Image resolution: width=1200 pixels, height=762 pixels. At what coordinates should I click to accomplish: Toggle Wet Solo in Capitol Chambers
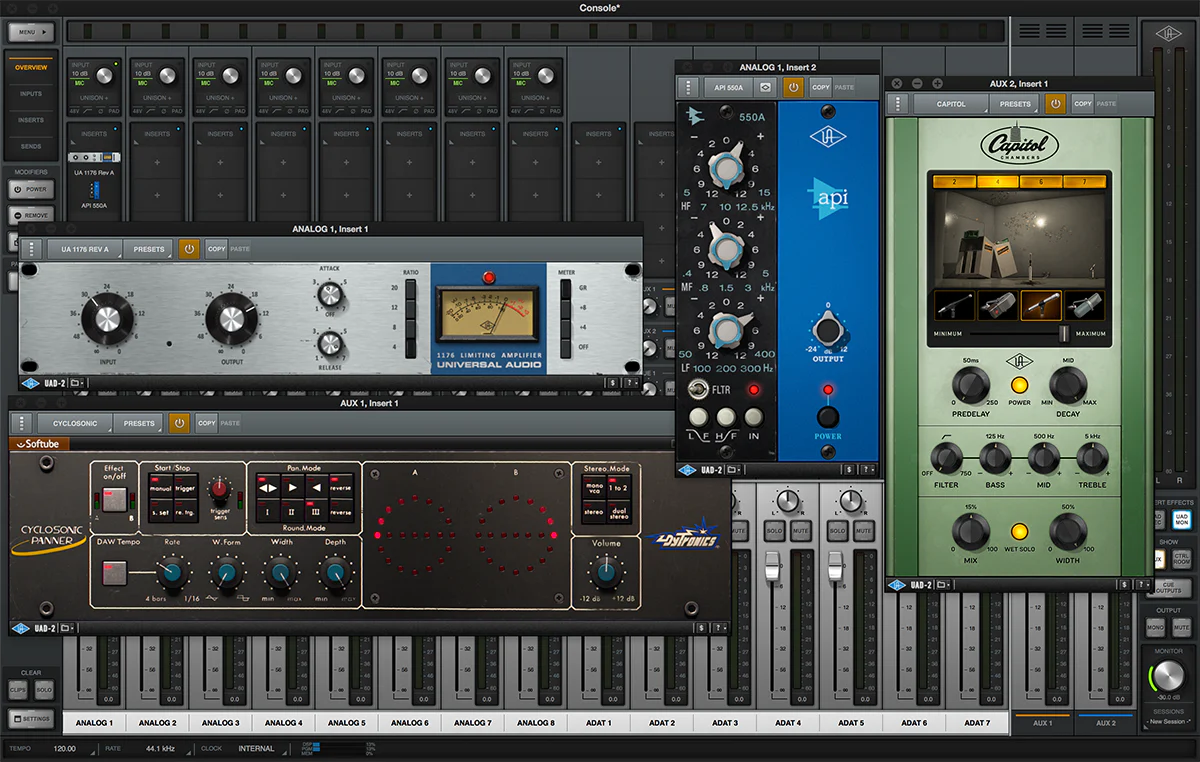click(x=1019, y=532)
